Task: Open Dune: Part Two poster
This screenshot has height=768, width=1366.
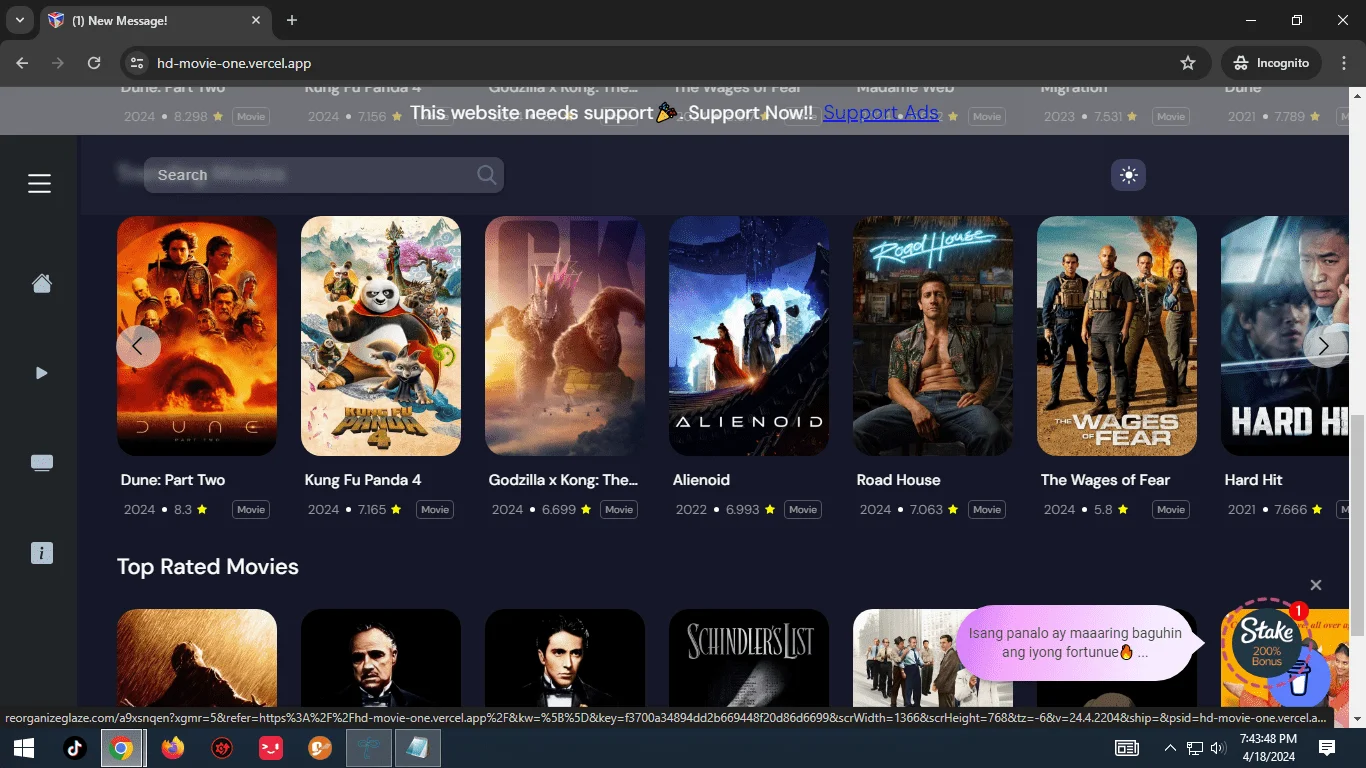Action: [197, 336]
